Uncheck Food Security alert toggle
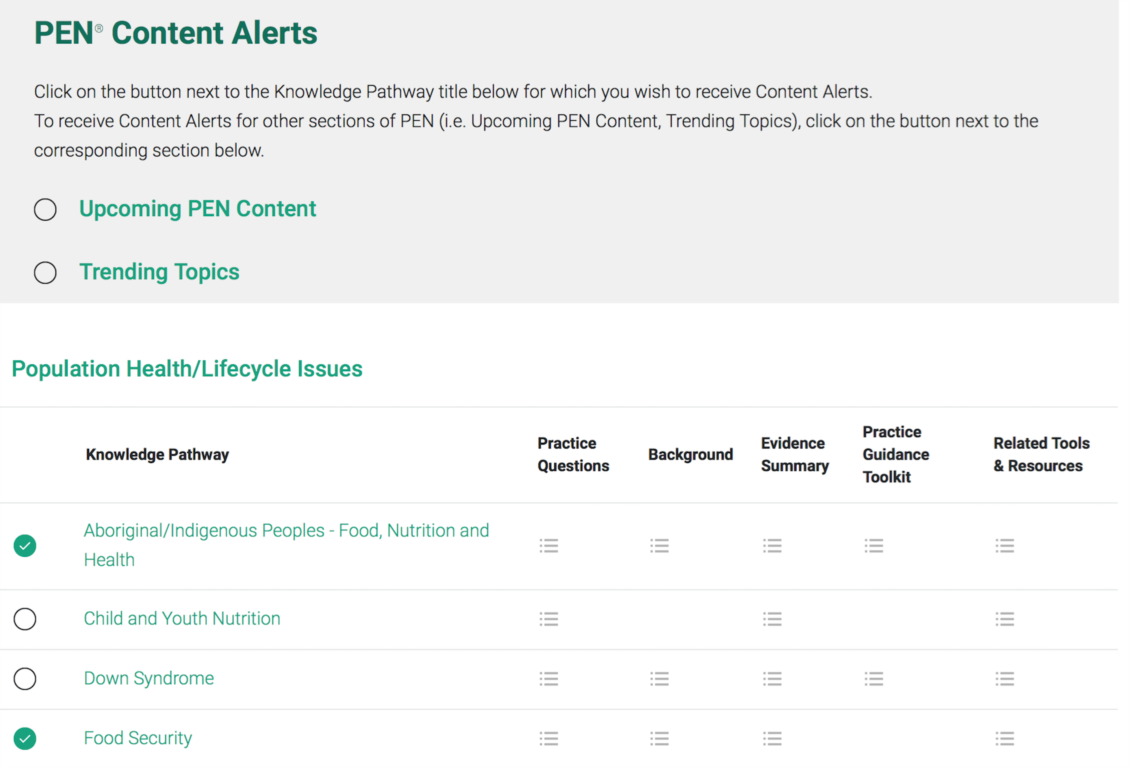This screenshot has height=767, width=1129. (x=25, y=738)
